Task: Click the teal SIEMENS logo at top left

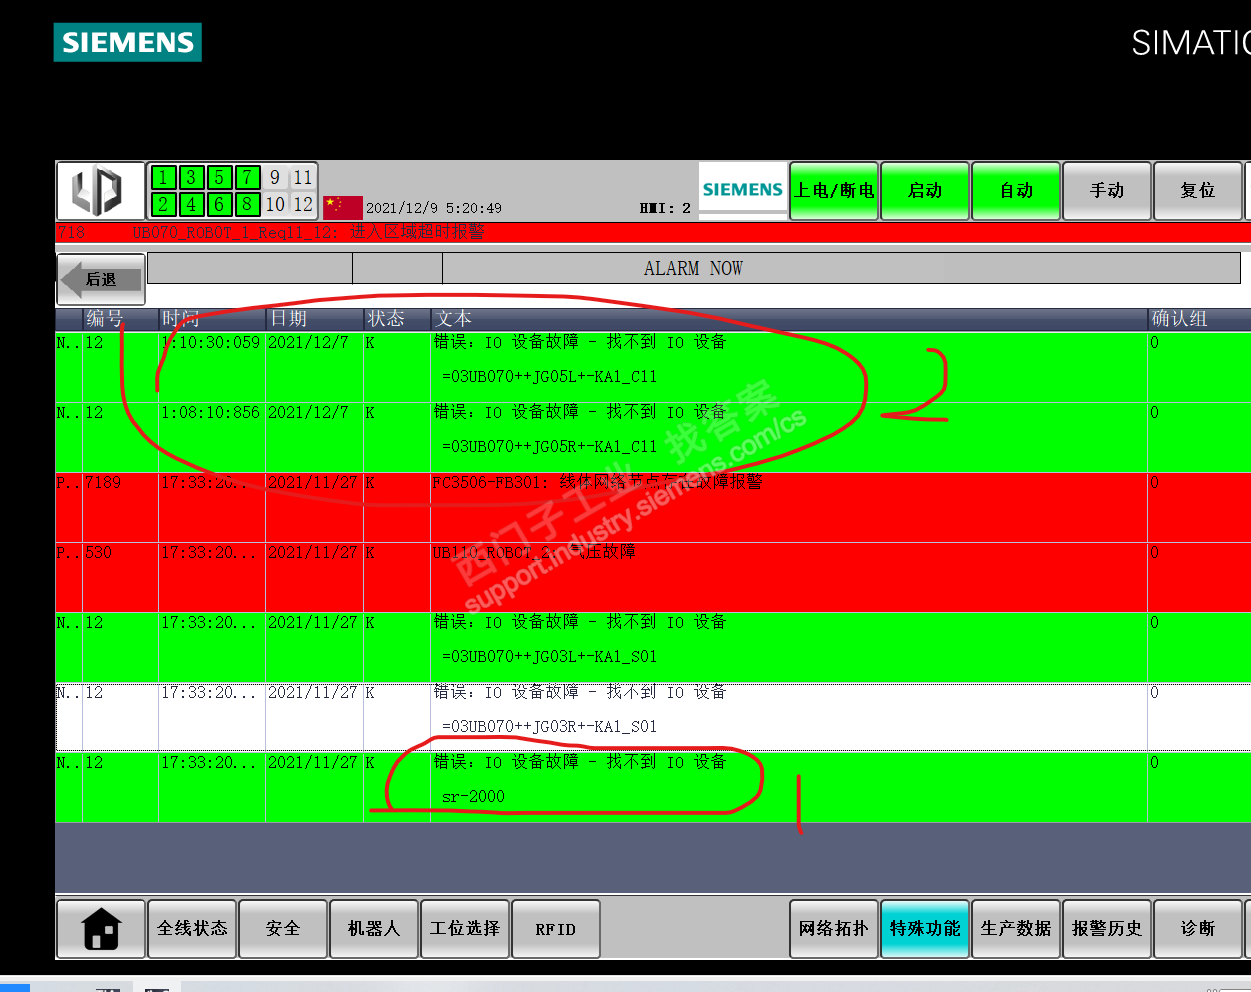Action: click(128, 42)
